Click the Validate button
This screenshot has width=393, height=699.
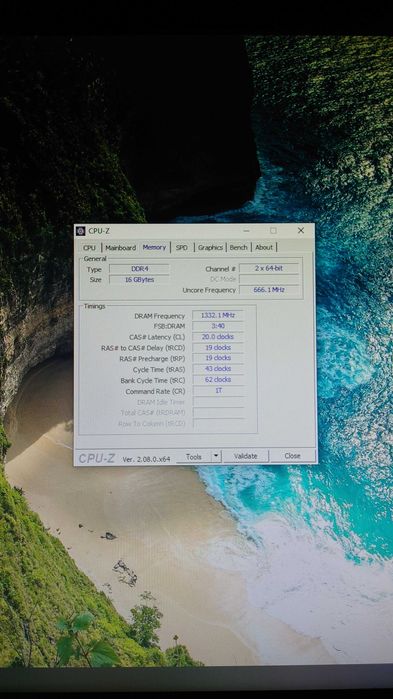[246, 456]
